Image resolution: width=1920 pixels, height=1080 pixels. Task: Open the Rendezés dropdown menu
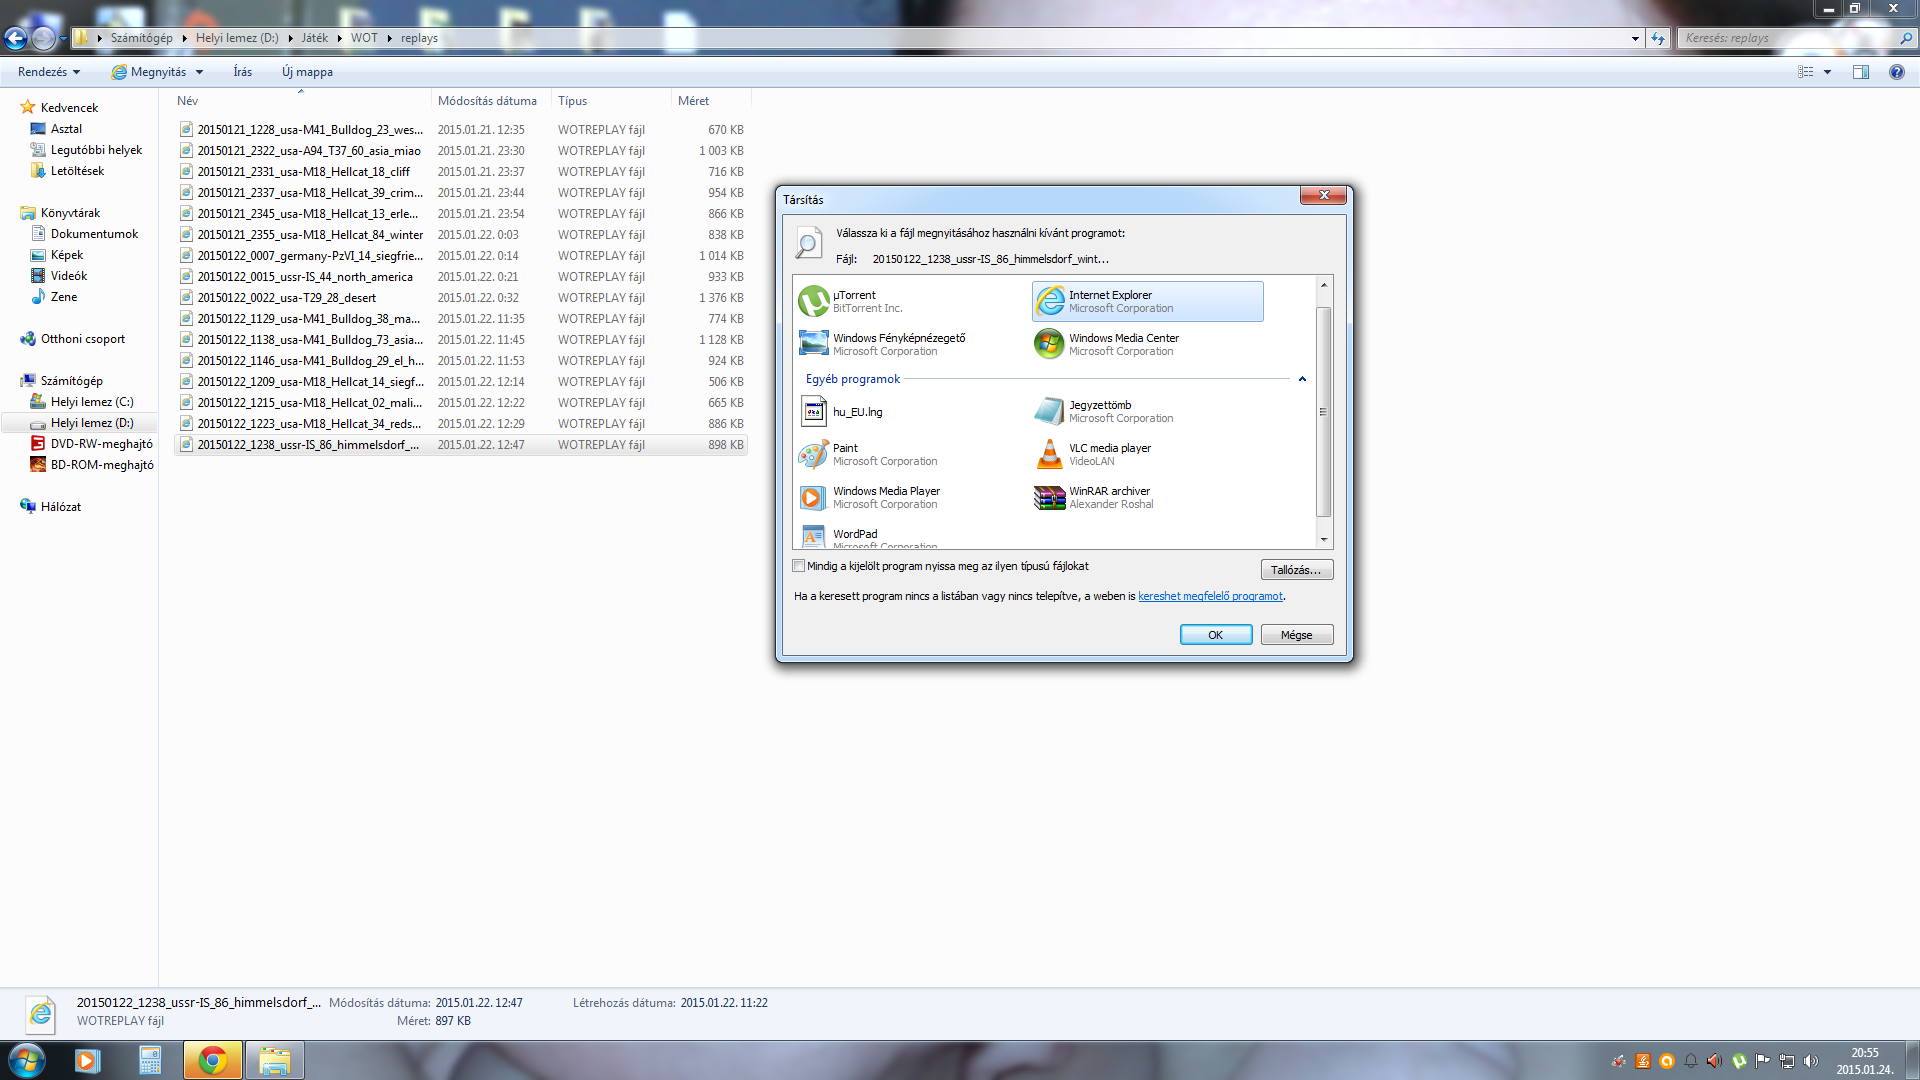coord(48,72)
